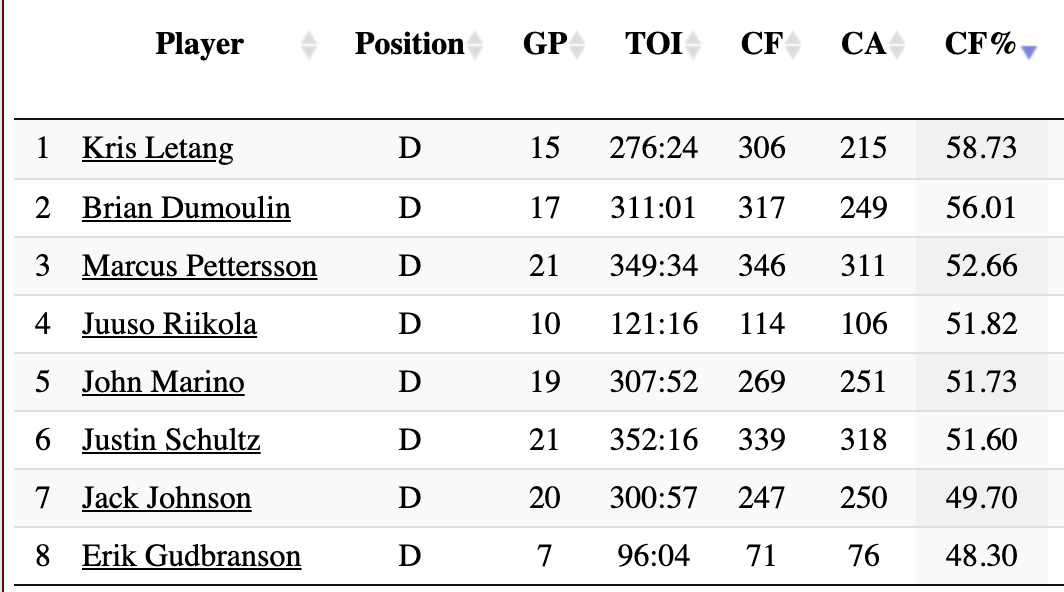Sort table by the Player header
This screenshot has height=592, width=1064.
(199, 45)
